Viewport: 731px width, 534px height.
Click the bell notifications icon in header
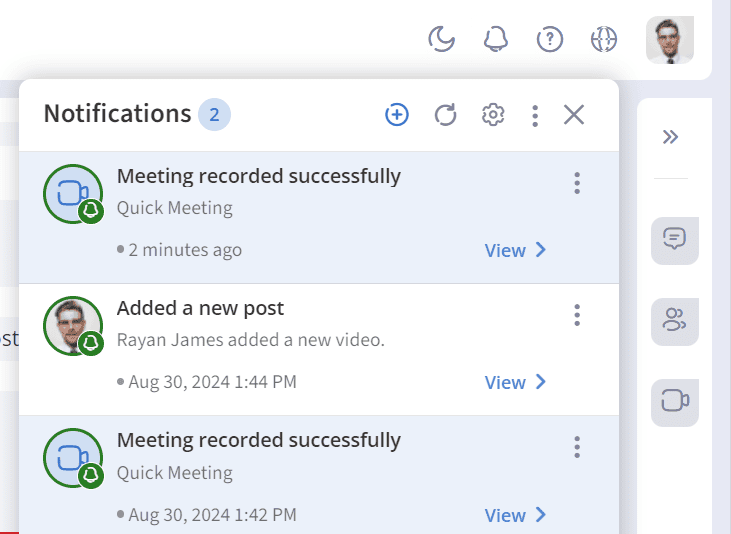pyautogui.click(x=495, y=39)
